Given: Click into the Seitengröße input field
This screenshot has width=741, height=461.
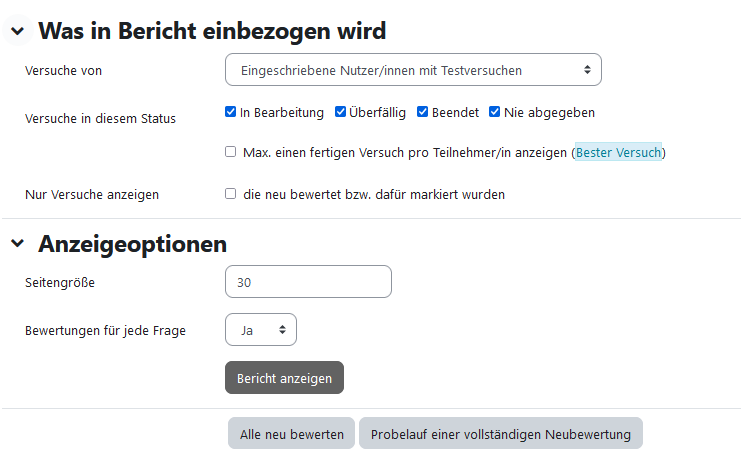Looking at the screenshot, I should (x=308, y=282).
